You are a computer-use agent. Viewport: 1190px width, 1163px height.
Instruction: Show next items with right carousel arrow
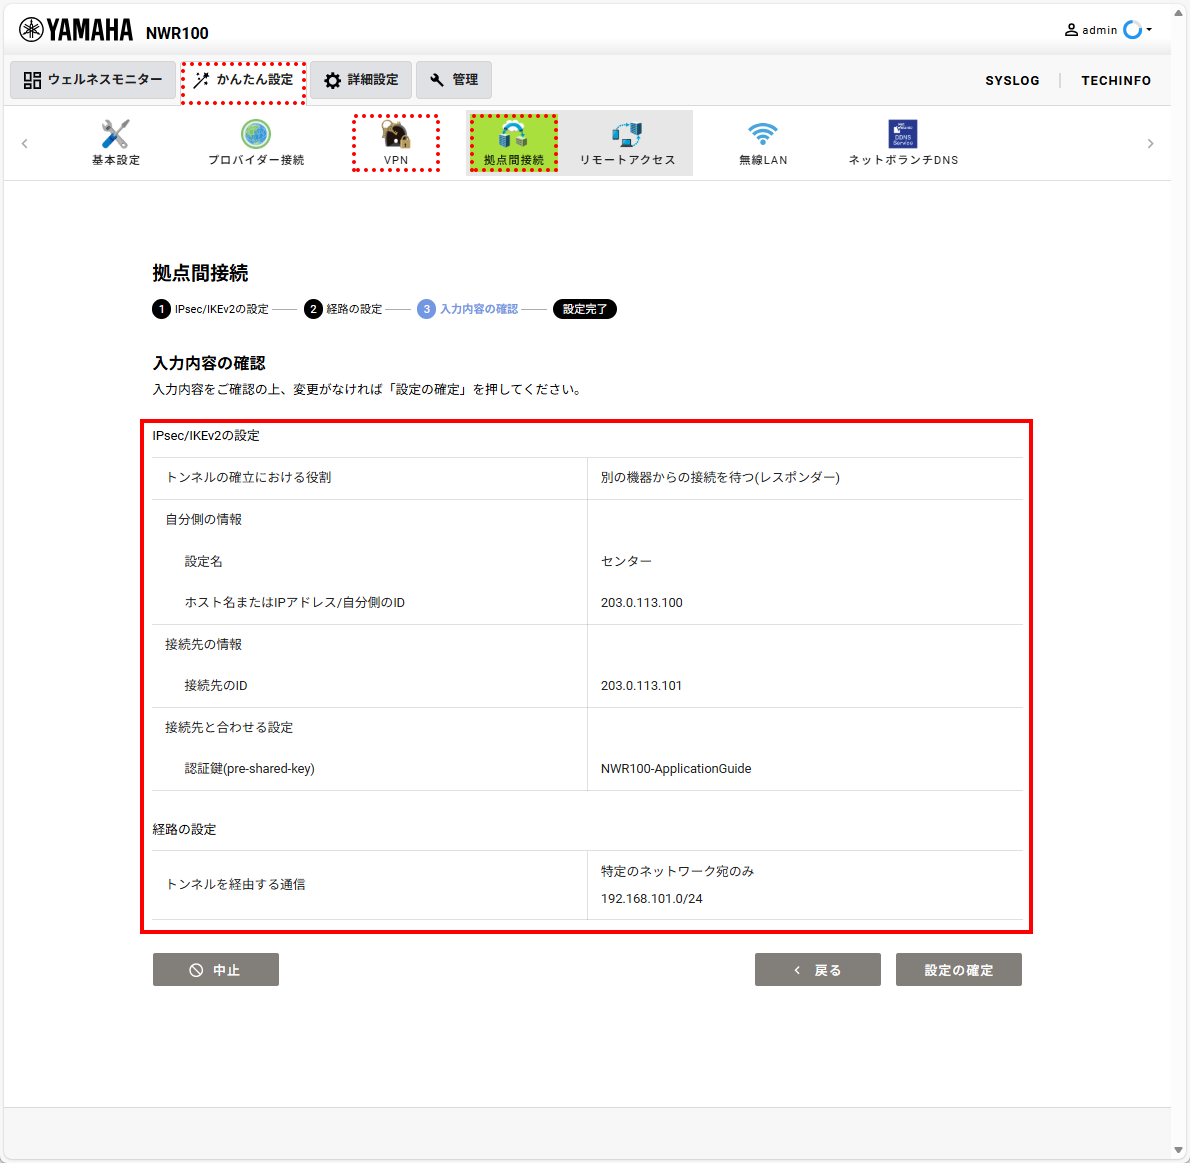1151,143
